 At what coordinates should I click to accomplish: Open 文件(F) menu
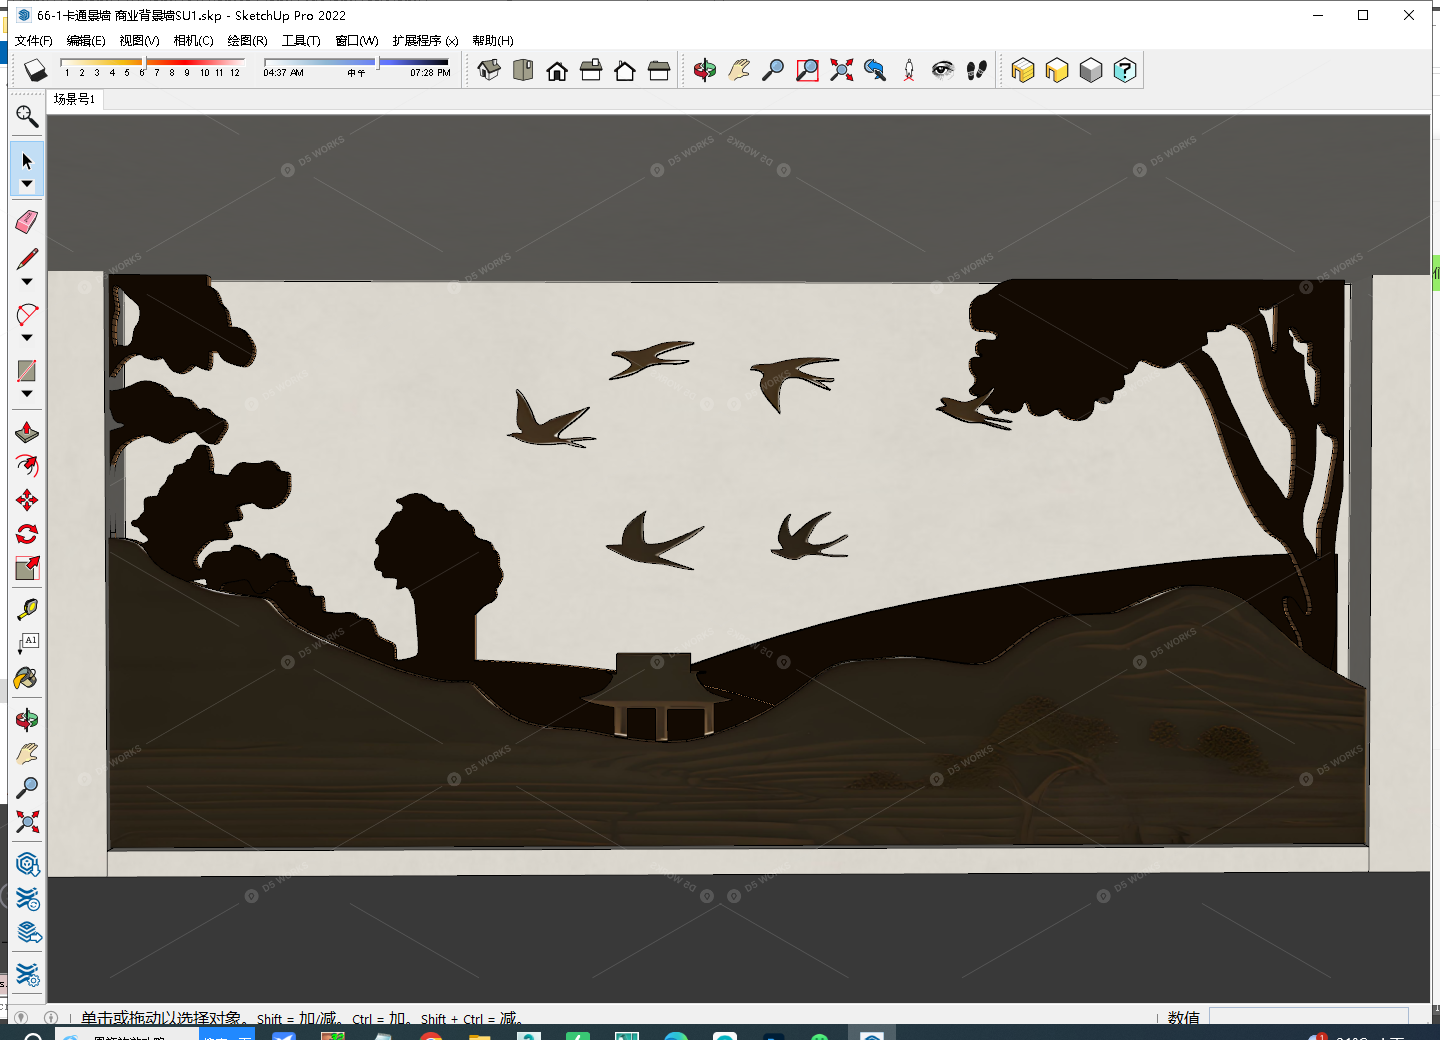[34, 41]
